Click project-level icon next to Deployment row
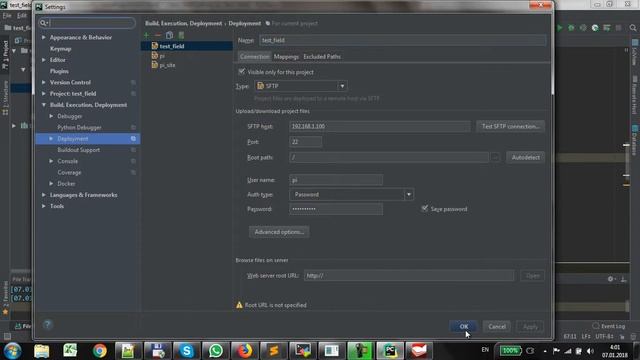The image size is (640, 360). (x=133, y=139)
